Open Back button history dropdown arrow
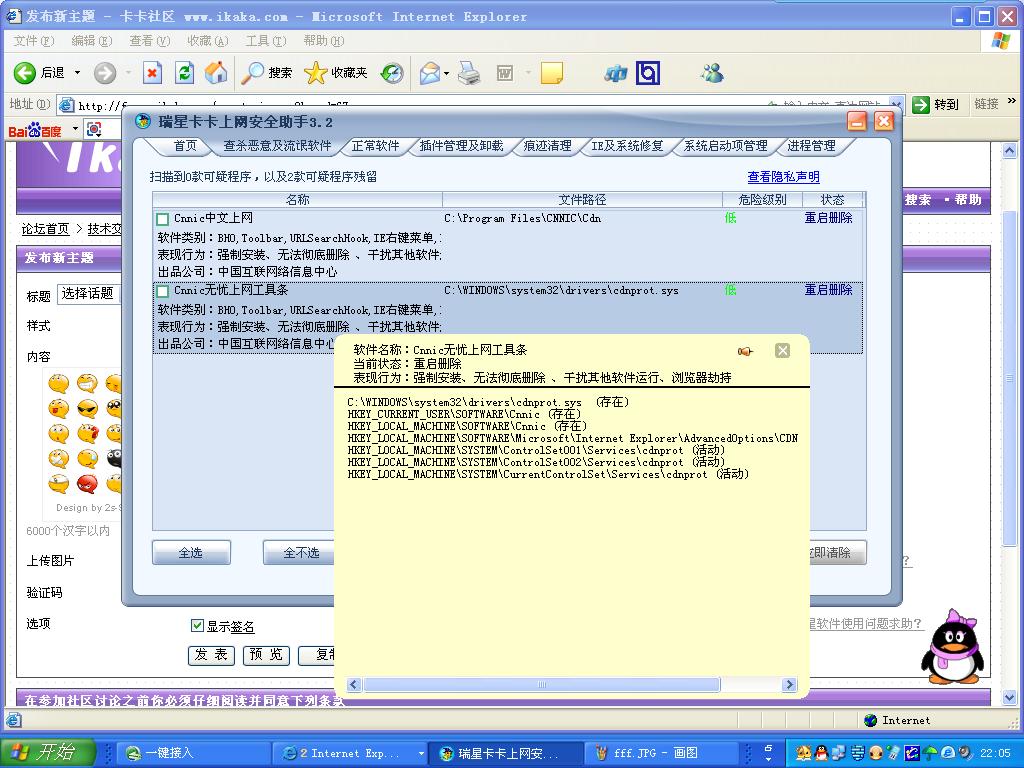 (77, 72)
